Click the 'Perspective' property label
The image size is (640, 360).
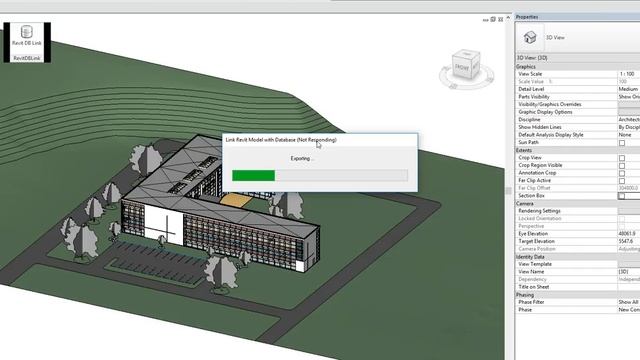(531, 226)
